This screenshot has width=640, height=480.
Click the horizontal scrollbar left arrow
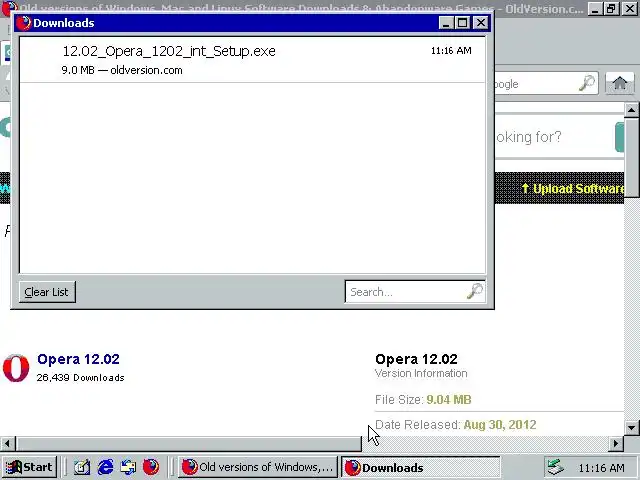coord(7,443)
